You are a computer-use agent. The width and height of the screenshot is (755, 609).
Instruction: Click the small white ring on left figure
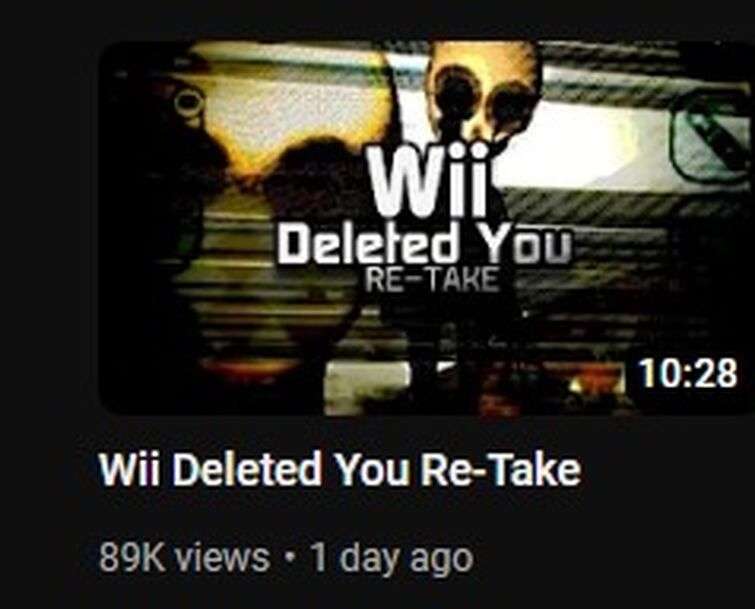coord(188,103)
